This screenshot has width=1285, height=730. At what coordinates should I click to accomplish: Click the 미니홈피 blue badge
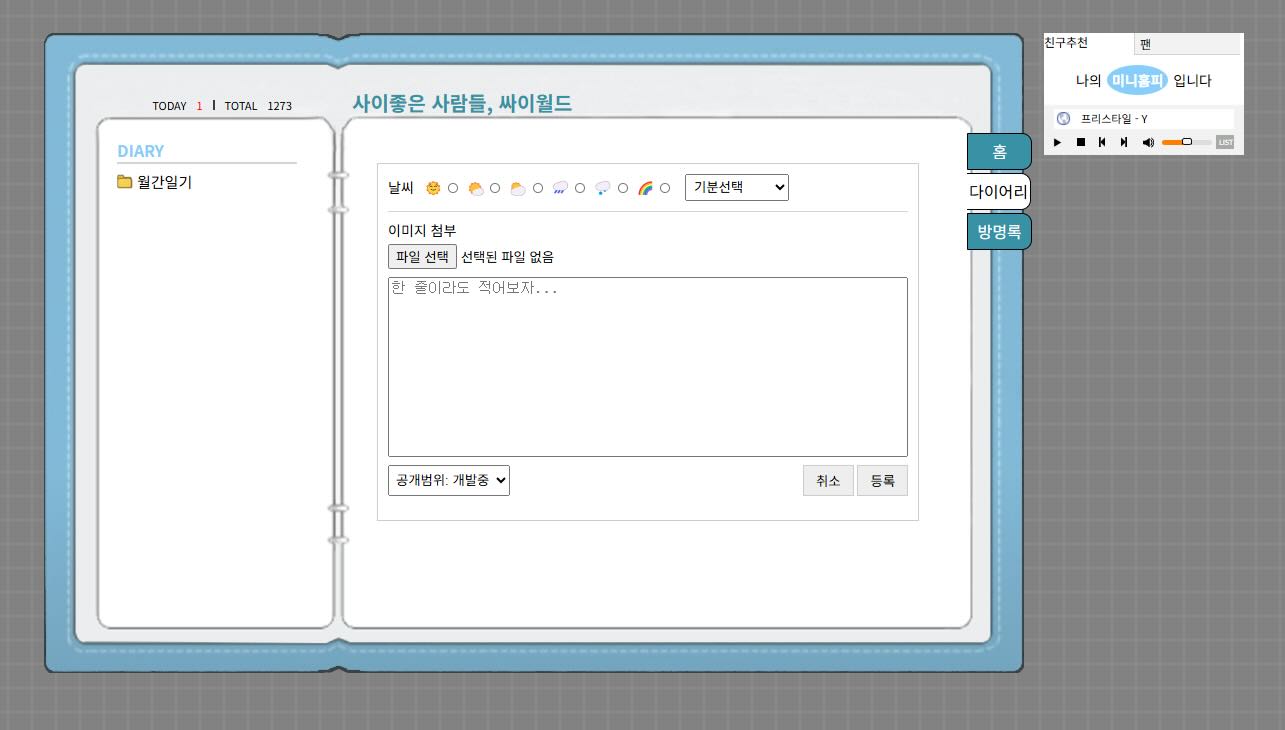(x=1138, y=80)
